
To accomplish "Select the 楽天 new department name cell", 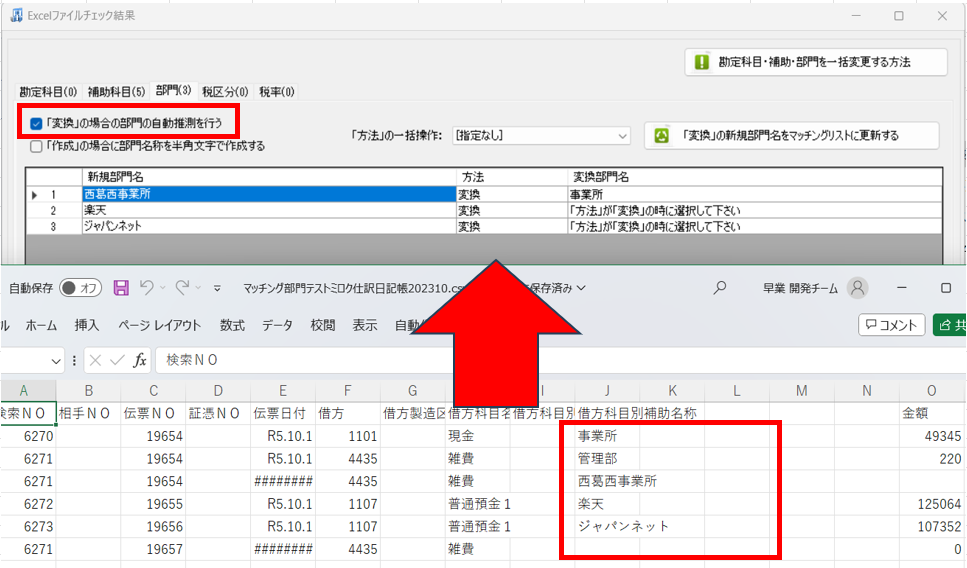I will coord(269,210).
